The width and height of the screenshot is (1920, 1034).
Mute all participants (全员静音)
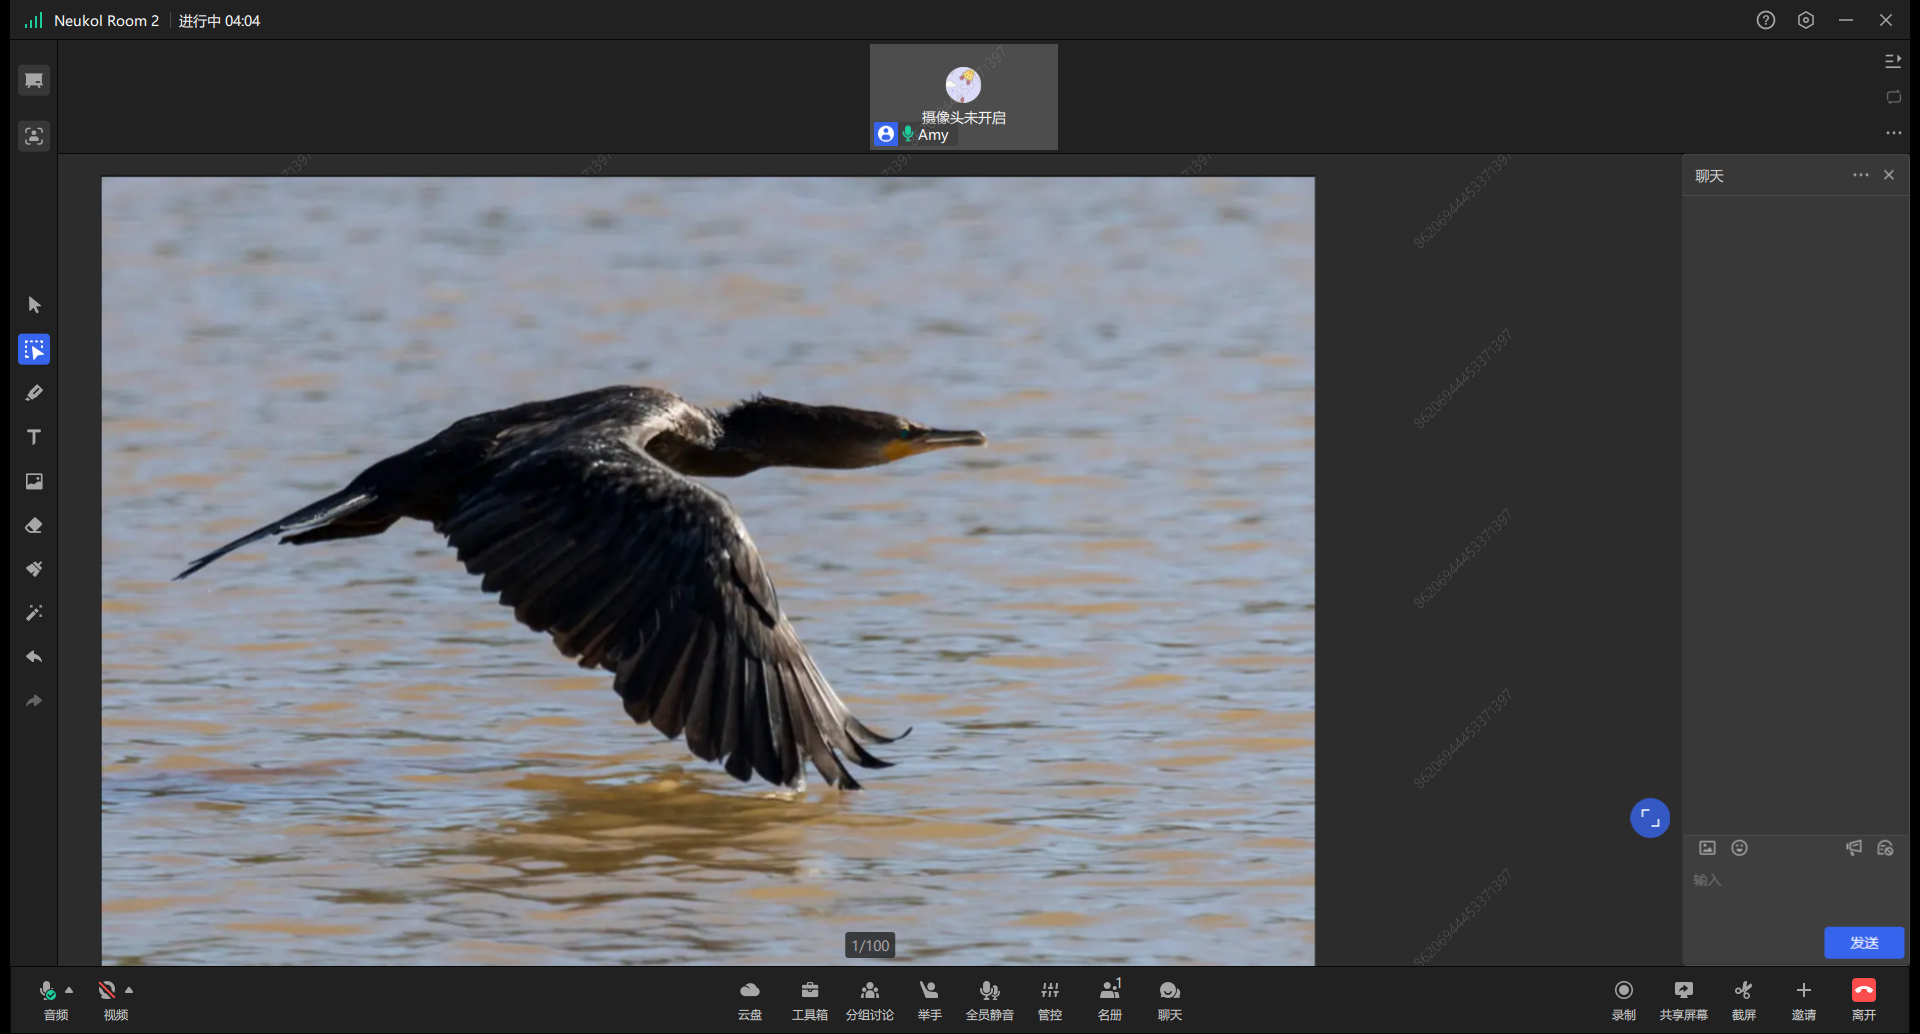(989, 999)
